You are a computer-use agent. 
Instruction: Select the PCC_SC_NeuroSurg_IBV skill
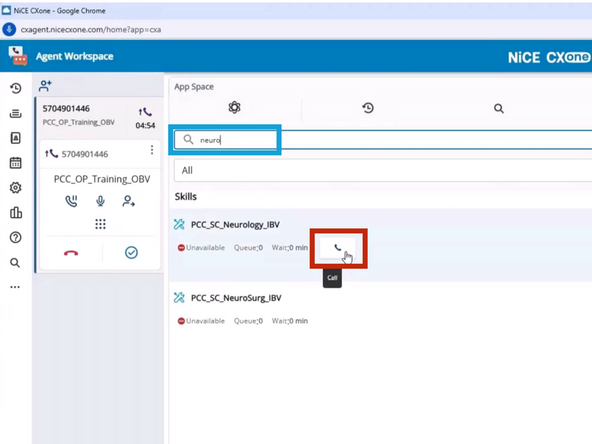pyautogui.click(x=236, y=298)
